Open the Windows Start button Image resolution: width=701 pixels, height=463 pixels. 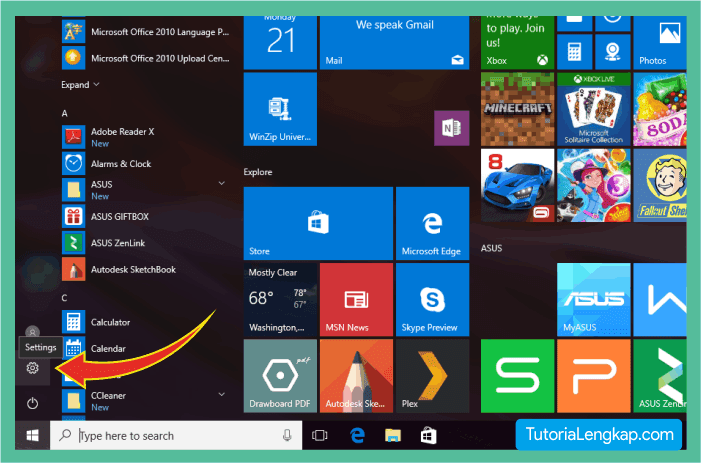point(32,435)
